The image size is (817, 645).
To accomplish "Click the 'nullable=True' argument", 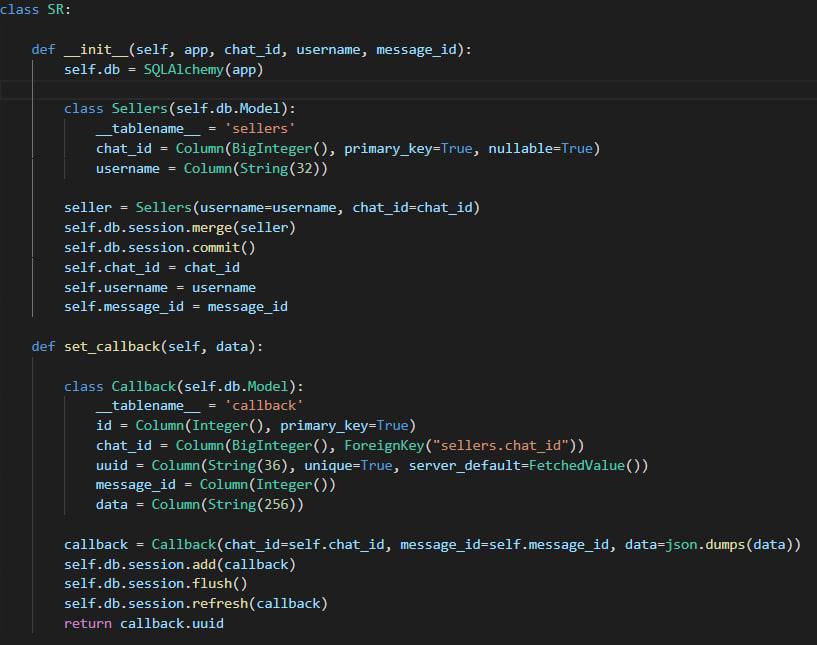I will 540,148.
